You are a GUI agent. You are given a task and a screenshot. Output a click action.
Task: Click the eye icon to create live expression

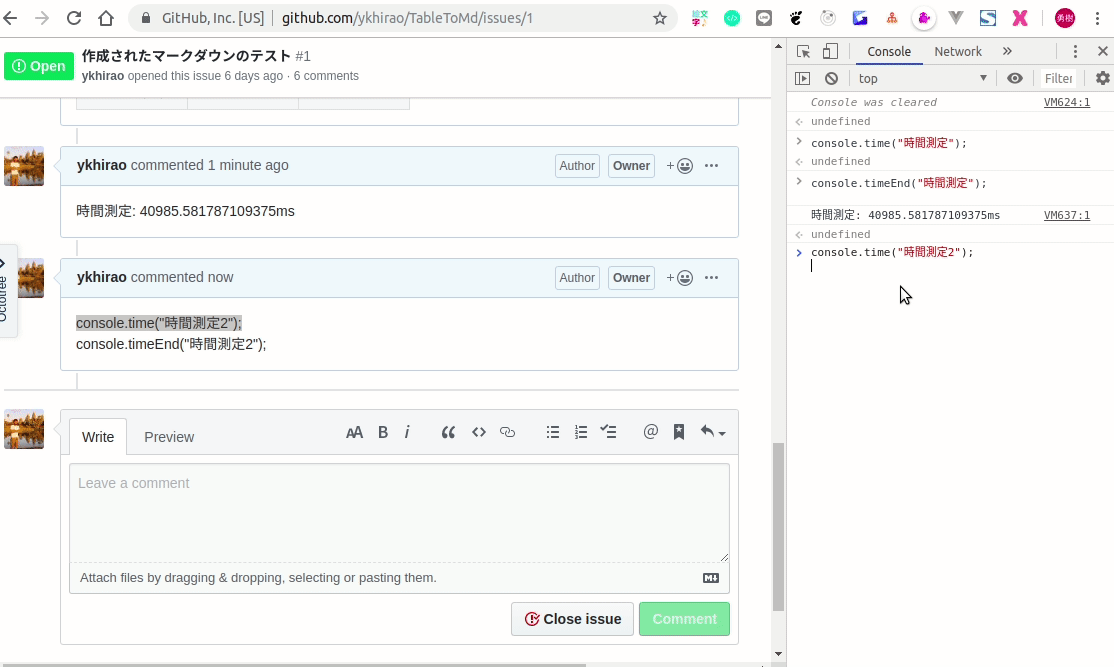pos(1015,77)
